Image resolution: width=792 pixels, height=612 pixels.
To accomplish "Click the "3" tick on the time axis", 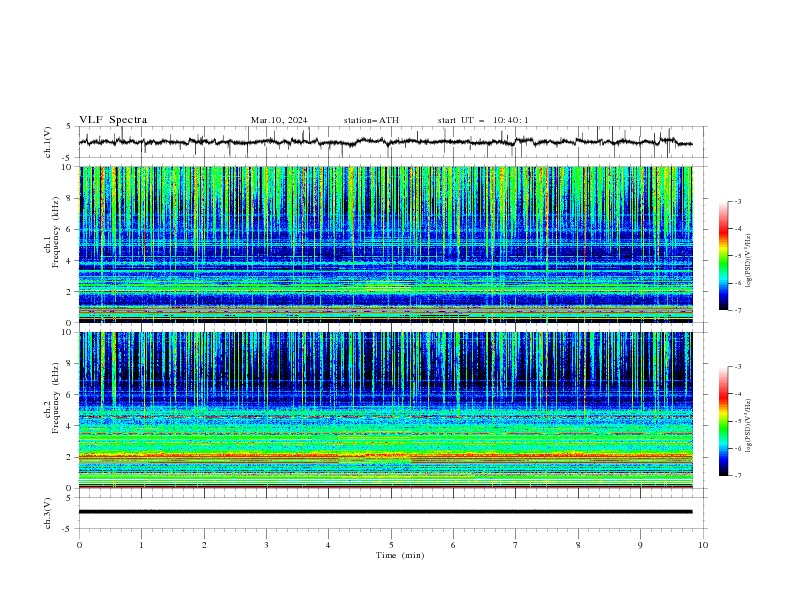I will click(x=266, y=545).
